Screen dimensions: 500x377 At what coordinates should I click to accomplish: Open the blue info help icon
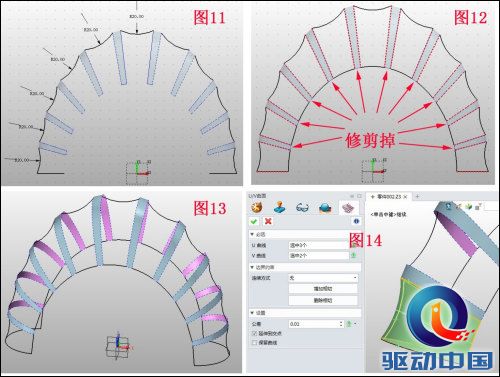356,221
